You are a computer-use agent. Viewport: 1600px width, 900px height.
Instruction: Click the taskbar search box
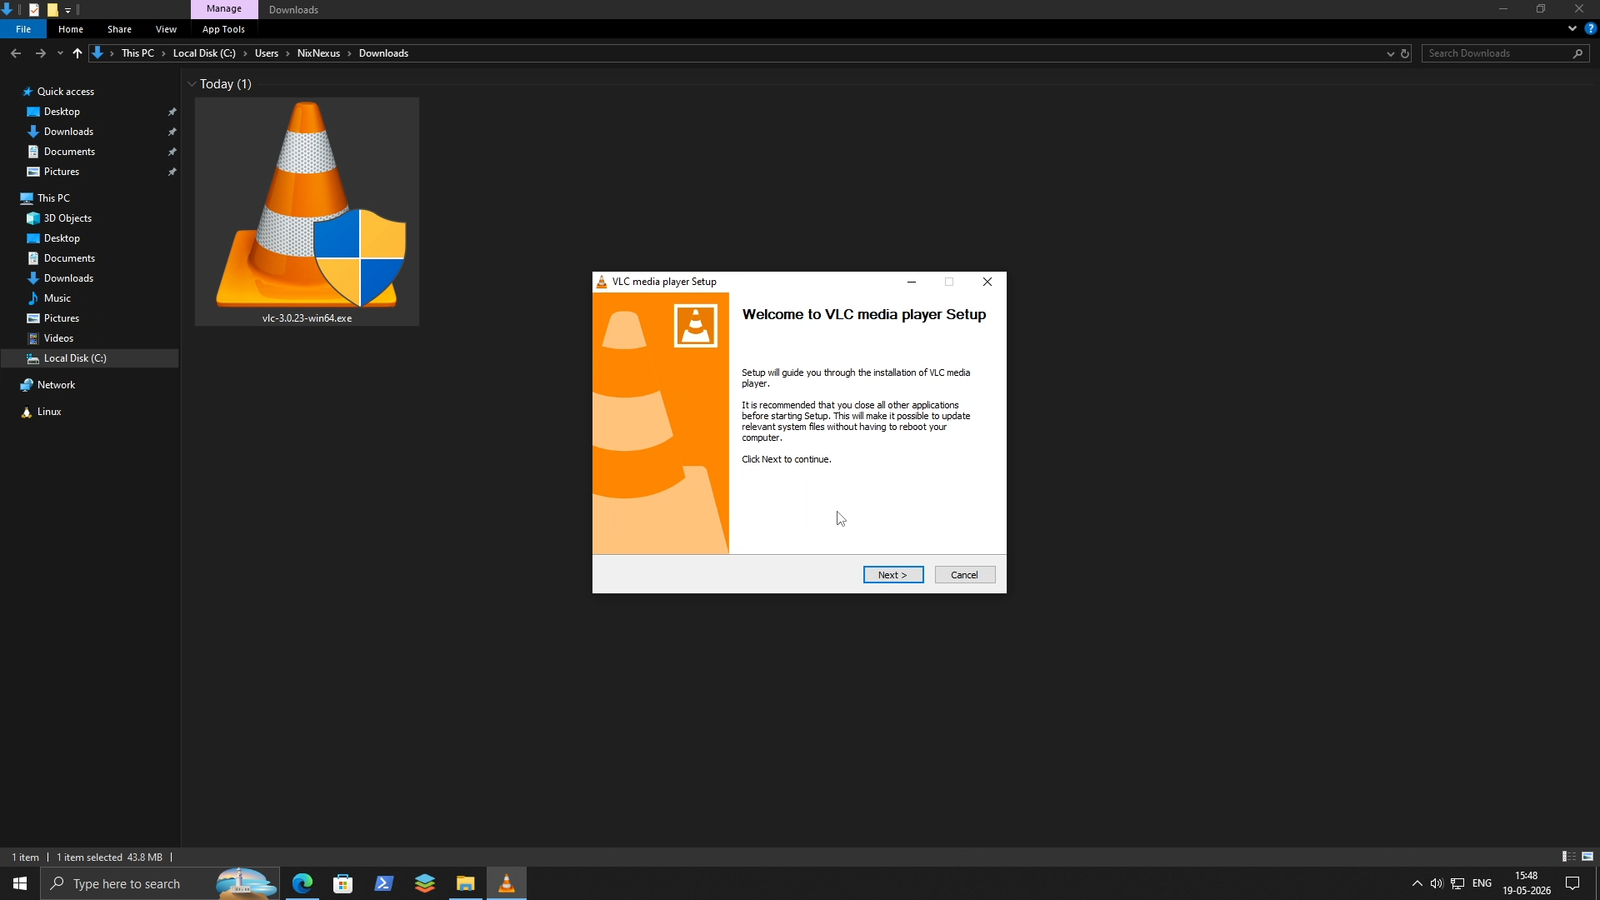point(160,883)
